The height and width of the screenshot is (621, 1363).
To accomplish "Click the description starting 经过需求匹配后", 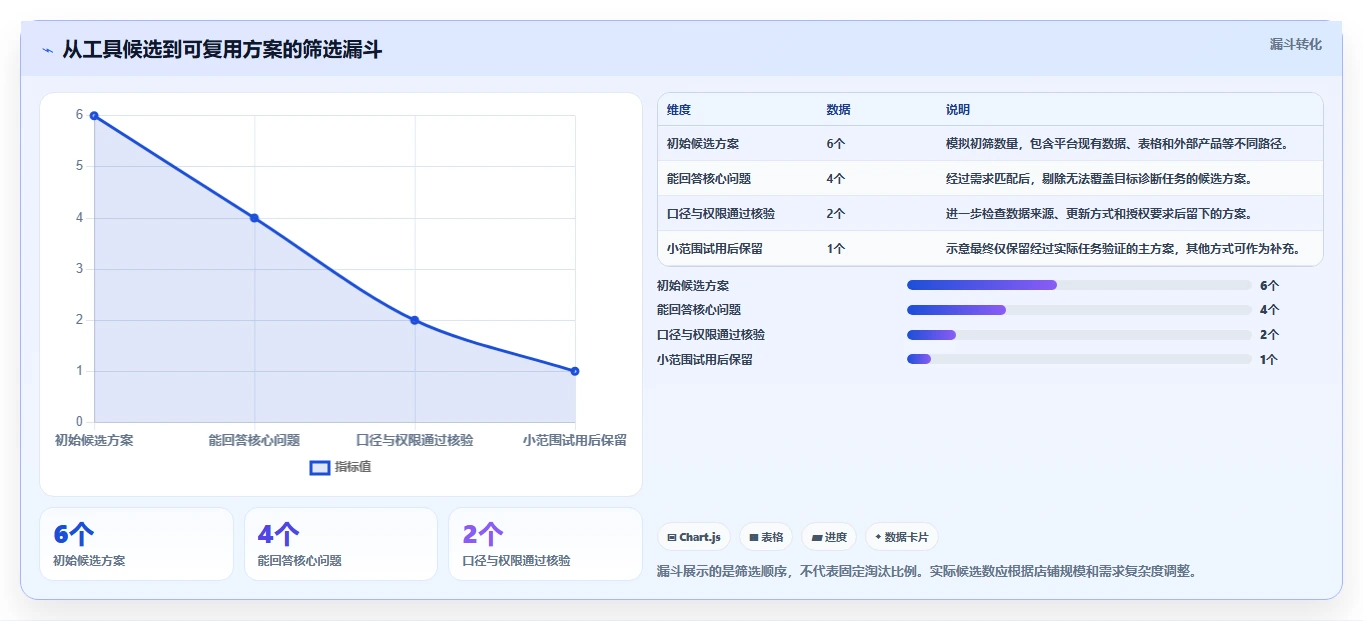I will coord(1099,179).
